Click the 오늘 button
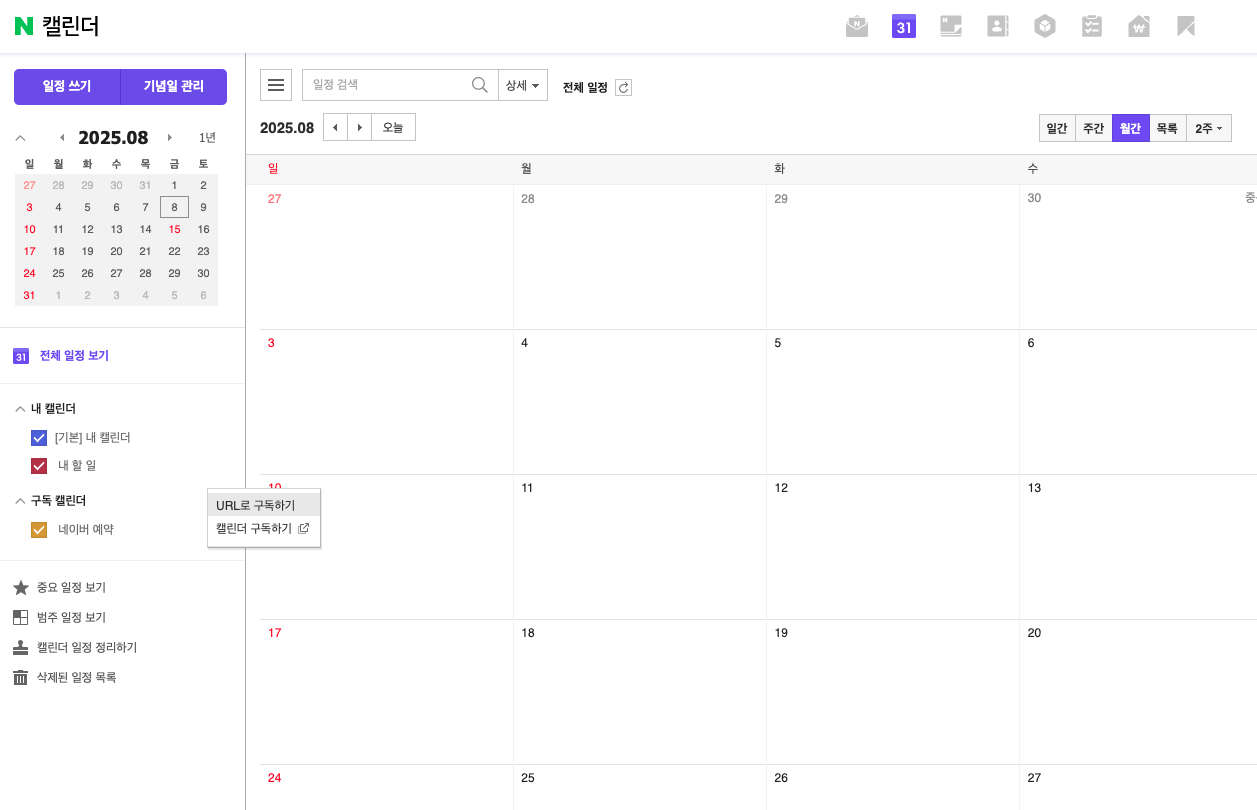 [393, 127]
